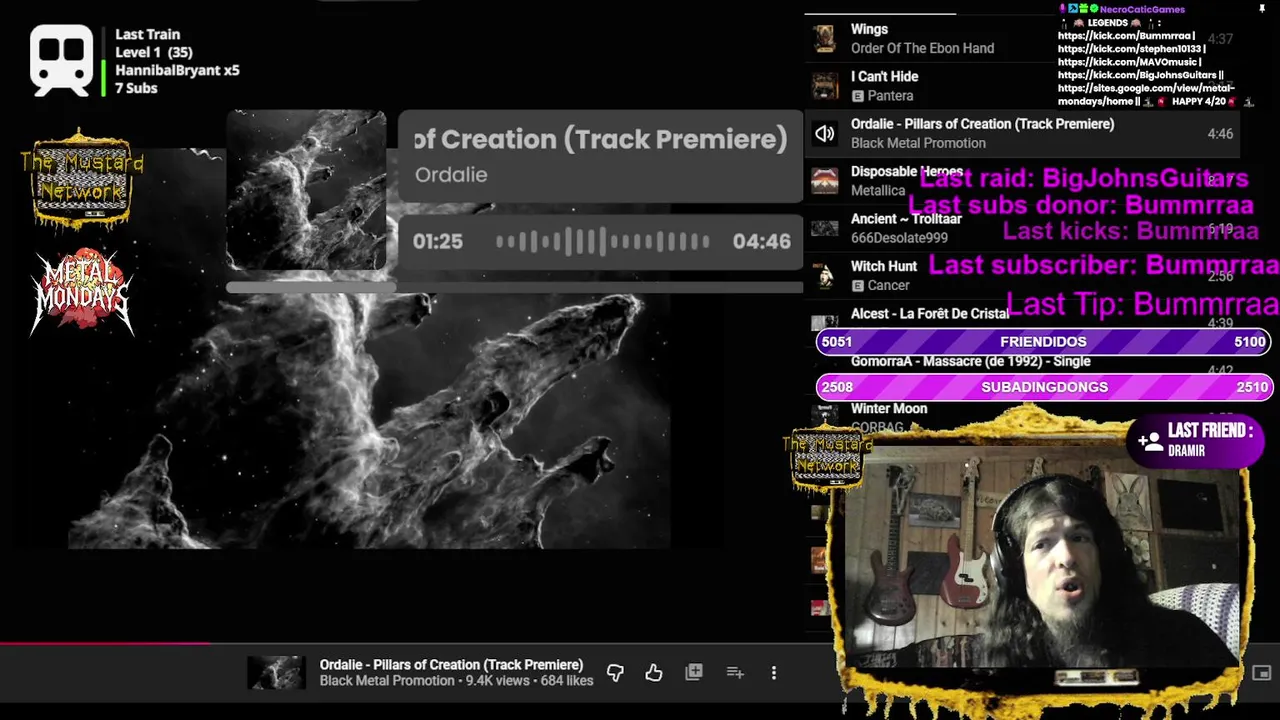Open artist Cancer in the queue

[x=888, y=285]
